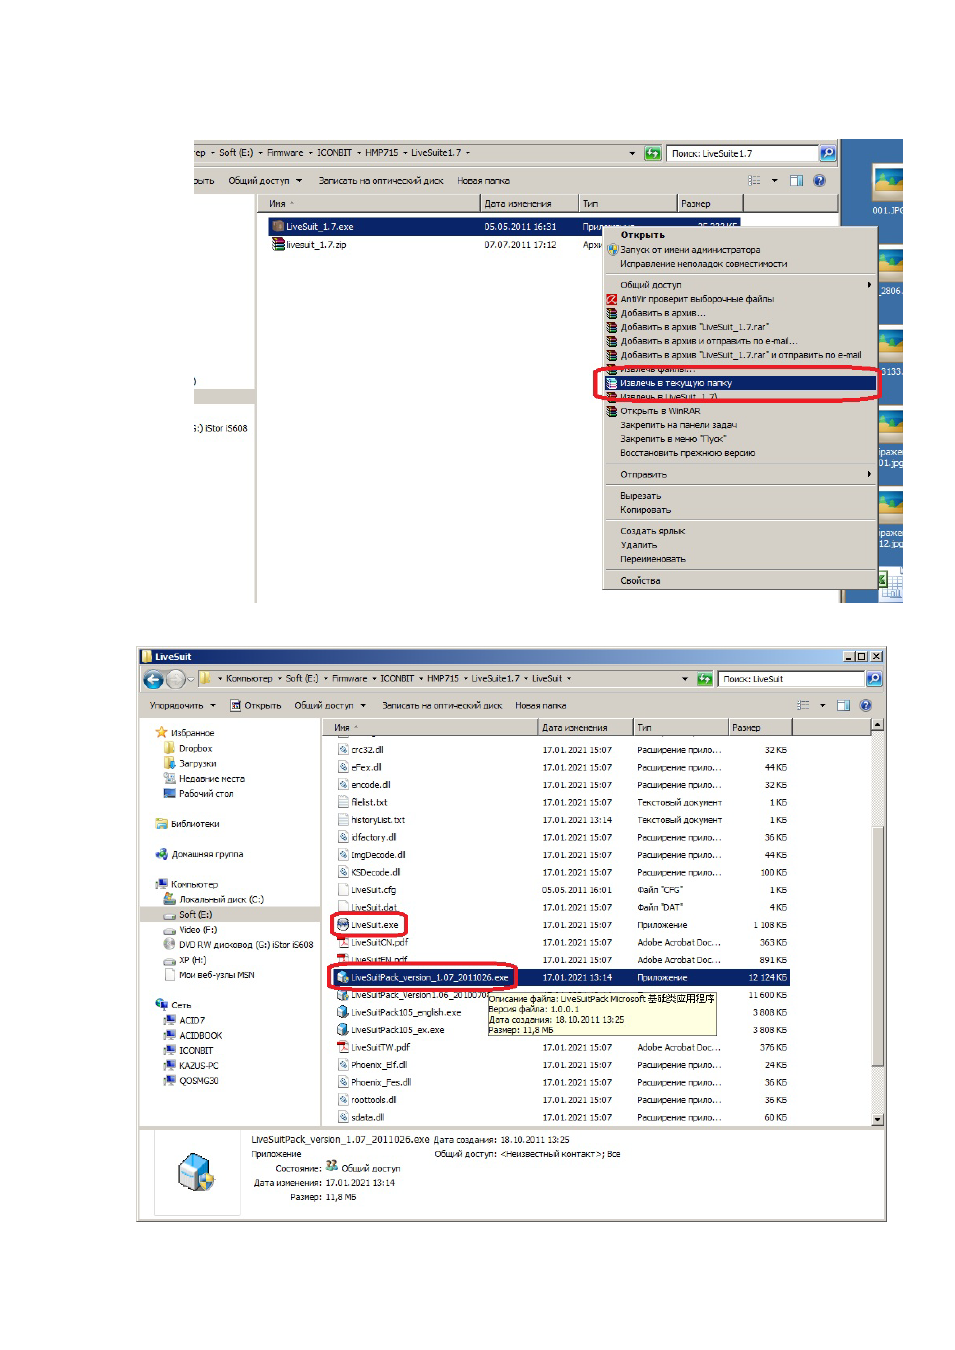Click Новая папка in top window toolbar
Image resolution: width=955 pixels, height=1350 pixels.
coord(483,181)
